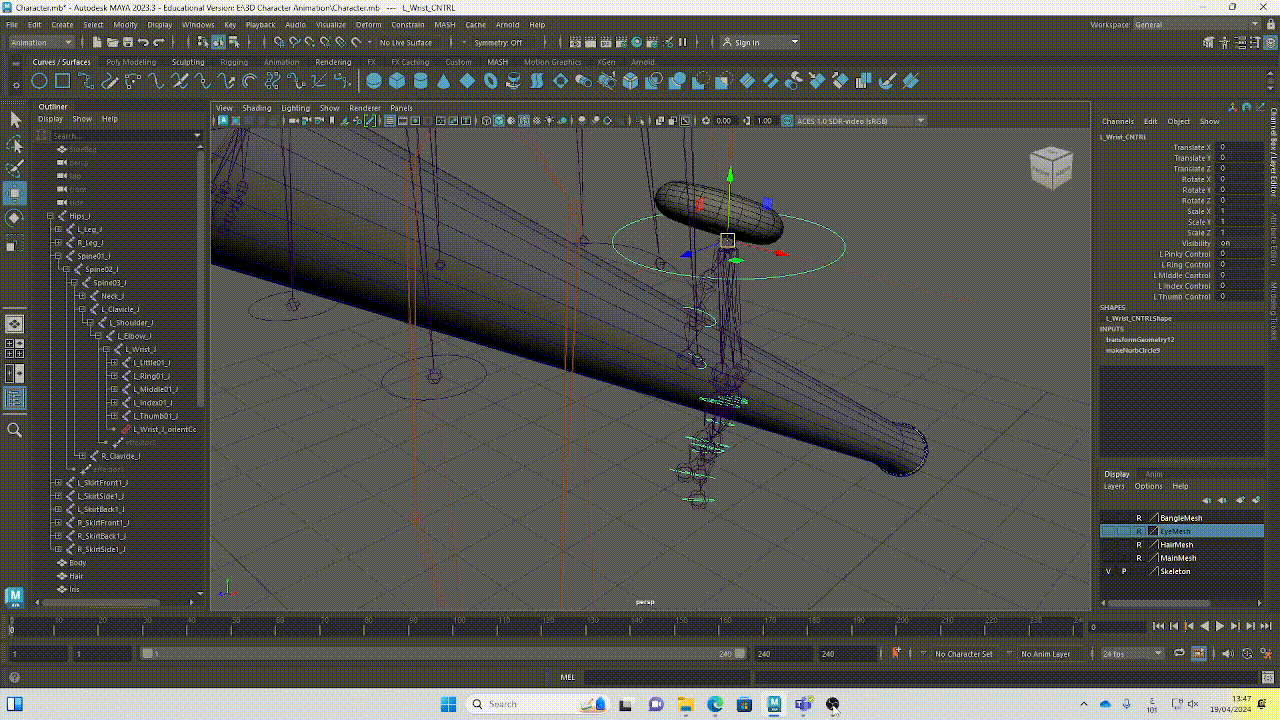
Task: Open the Deform menu
Action: (368, 24)
